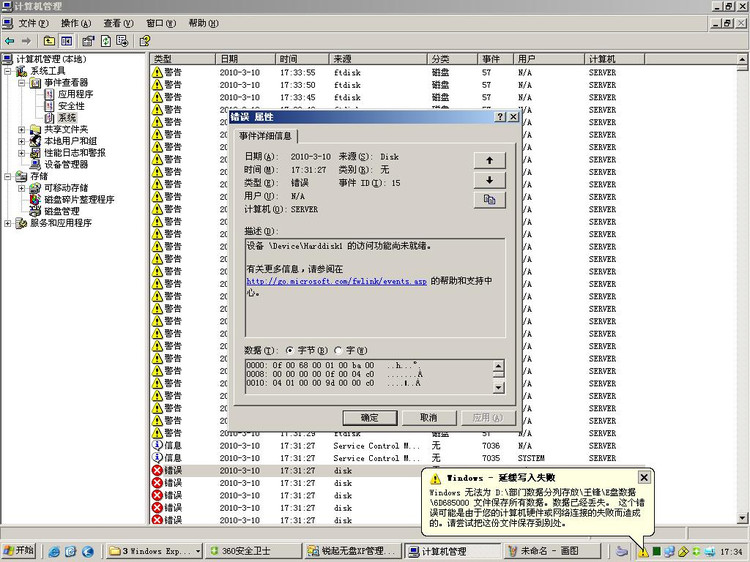Select the 信息 row with user SYSTEM
750x562 pixels.
pyautogui.click(x=397, y=458)
